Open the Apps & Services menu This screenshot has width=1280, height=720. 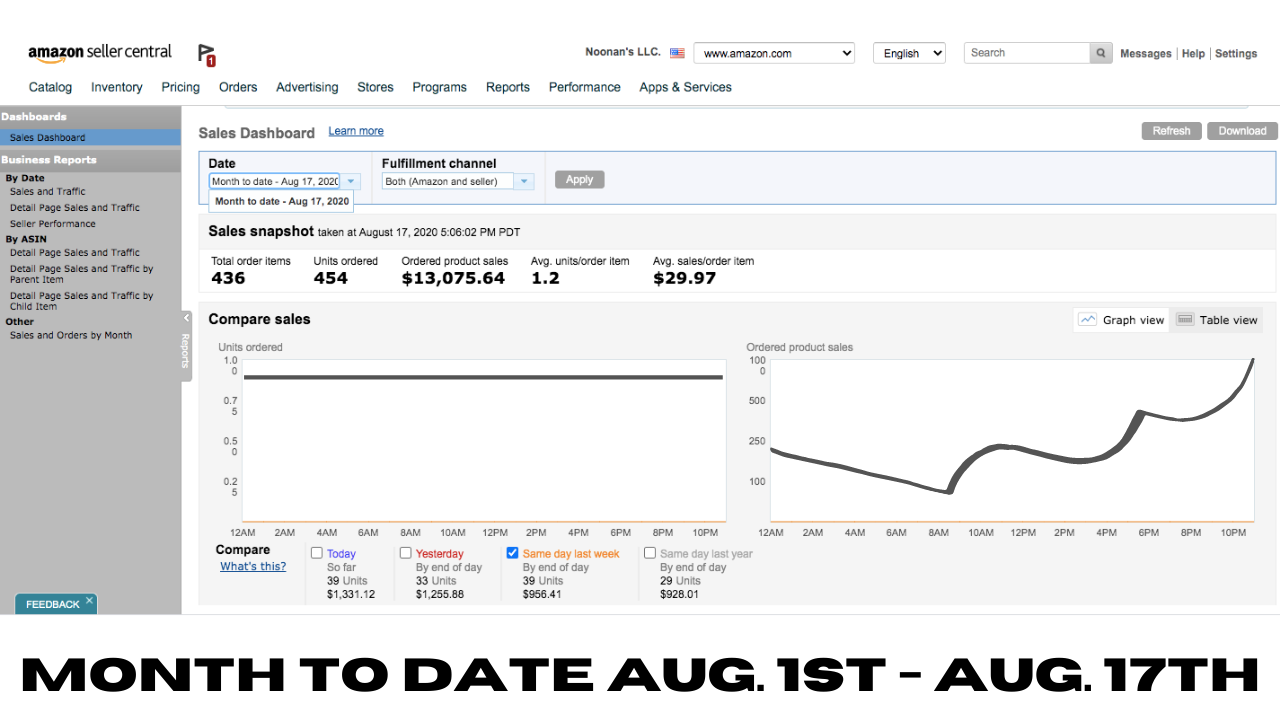pyautogui.click(x=686, y=87)
